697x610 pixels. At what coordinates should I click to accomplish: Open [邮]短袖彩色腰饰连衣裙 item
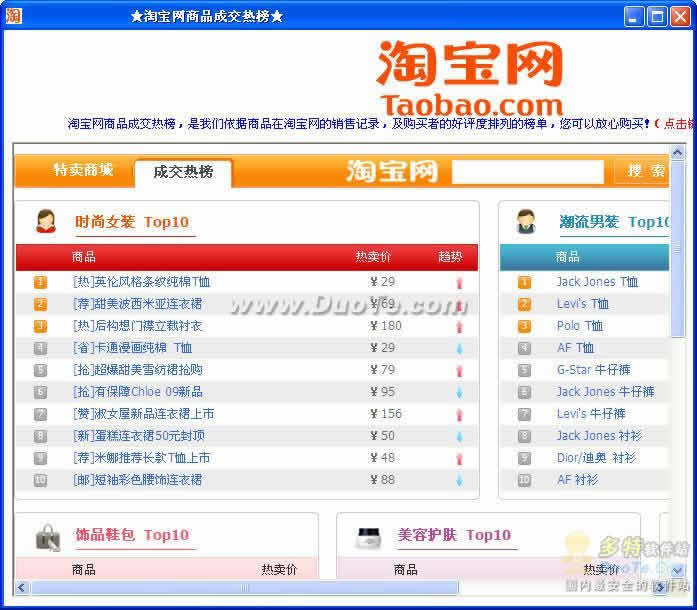coord(137,480)
